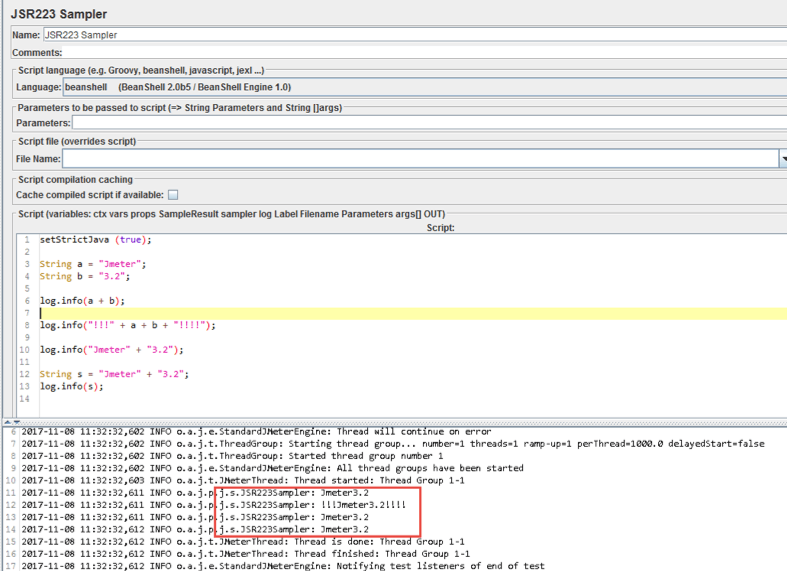Click script line log.info(a + b);
This screenshot has width=787, height=571.
[82, 301]
